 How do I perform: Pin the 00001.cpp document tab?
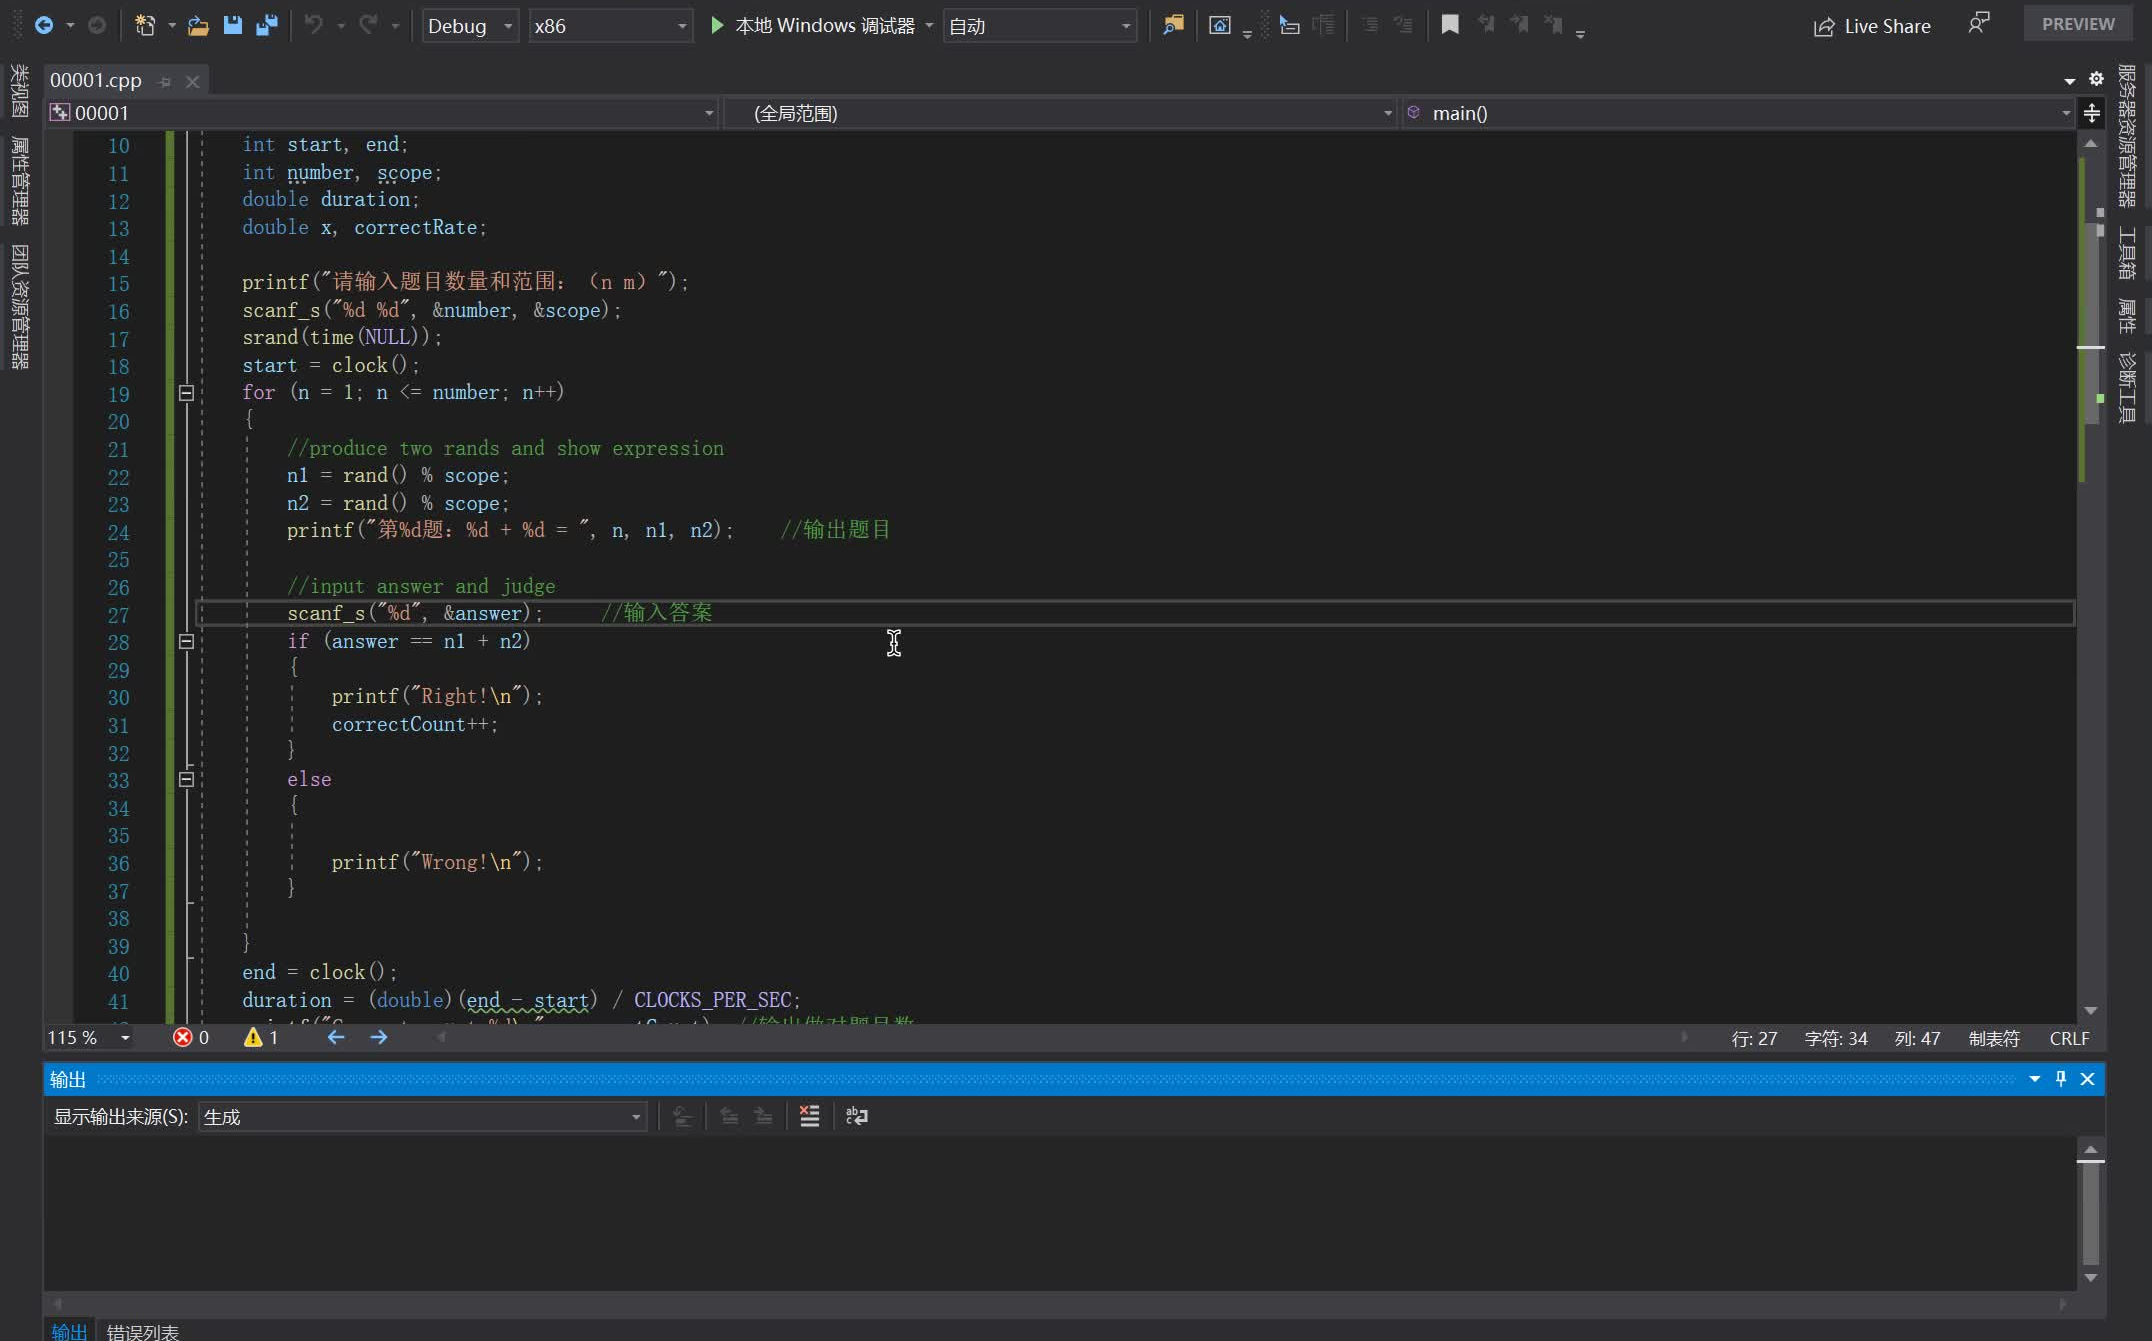coord(165,81)
